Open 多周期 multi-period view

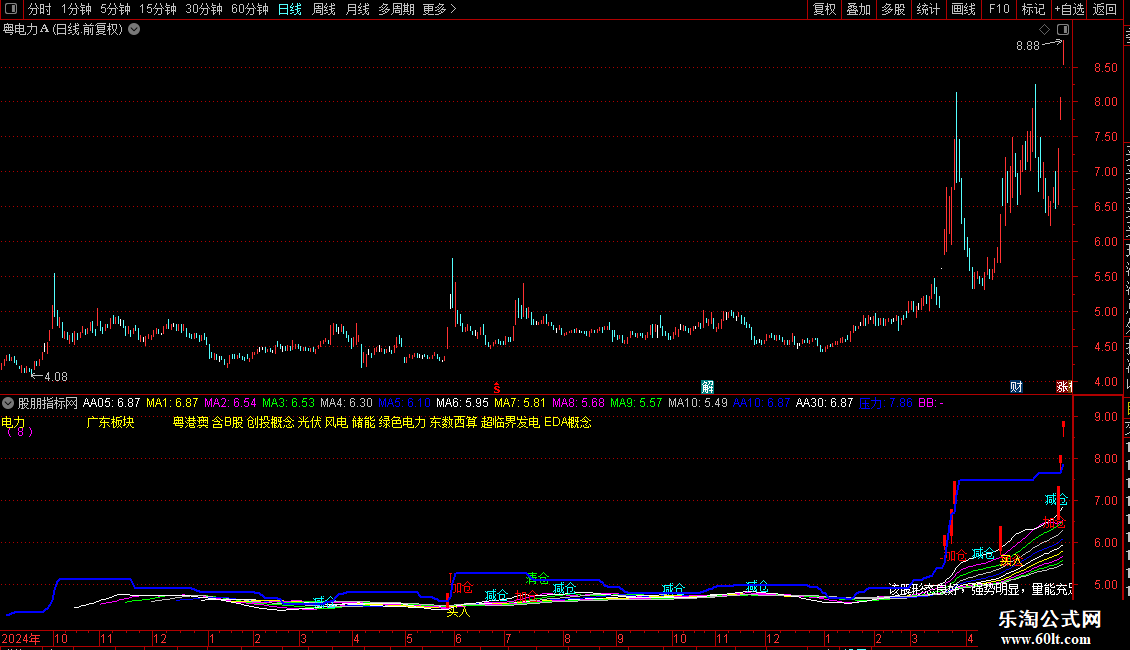point(396,9)
